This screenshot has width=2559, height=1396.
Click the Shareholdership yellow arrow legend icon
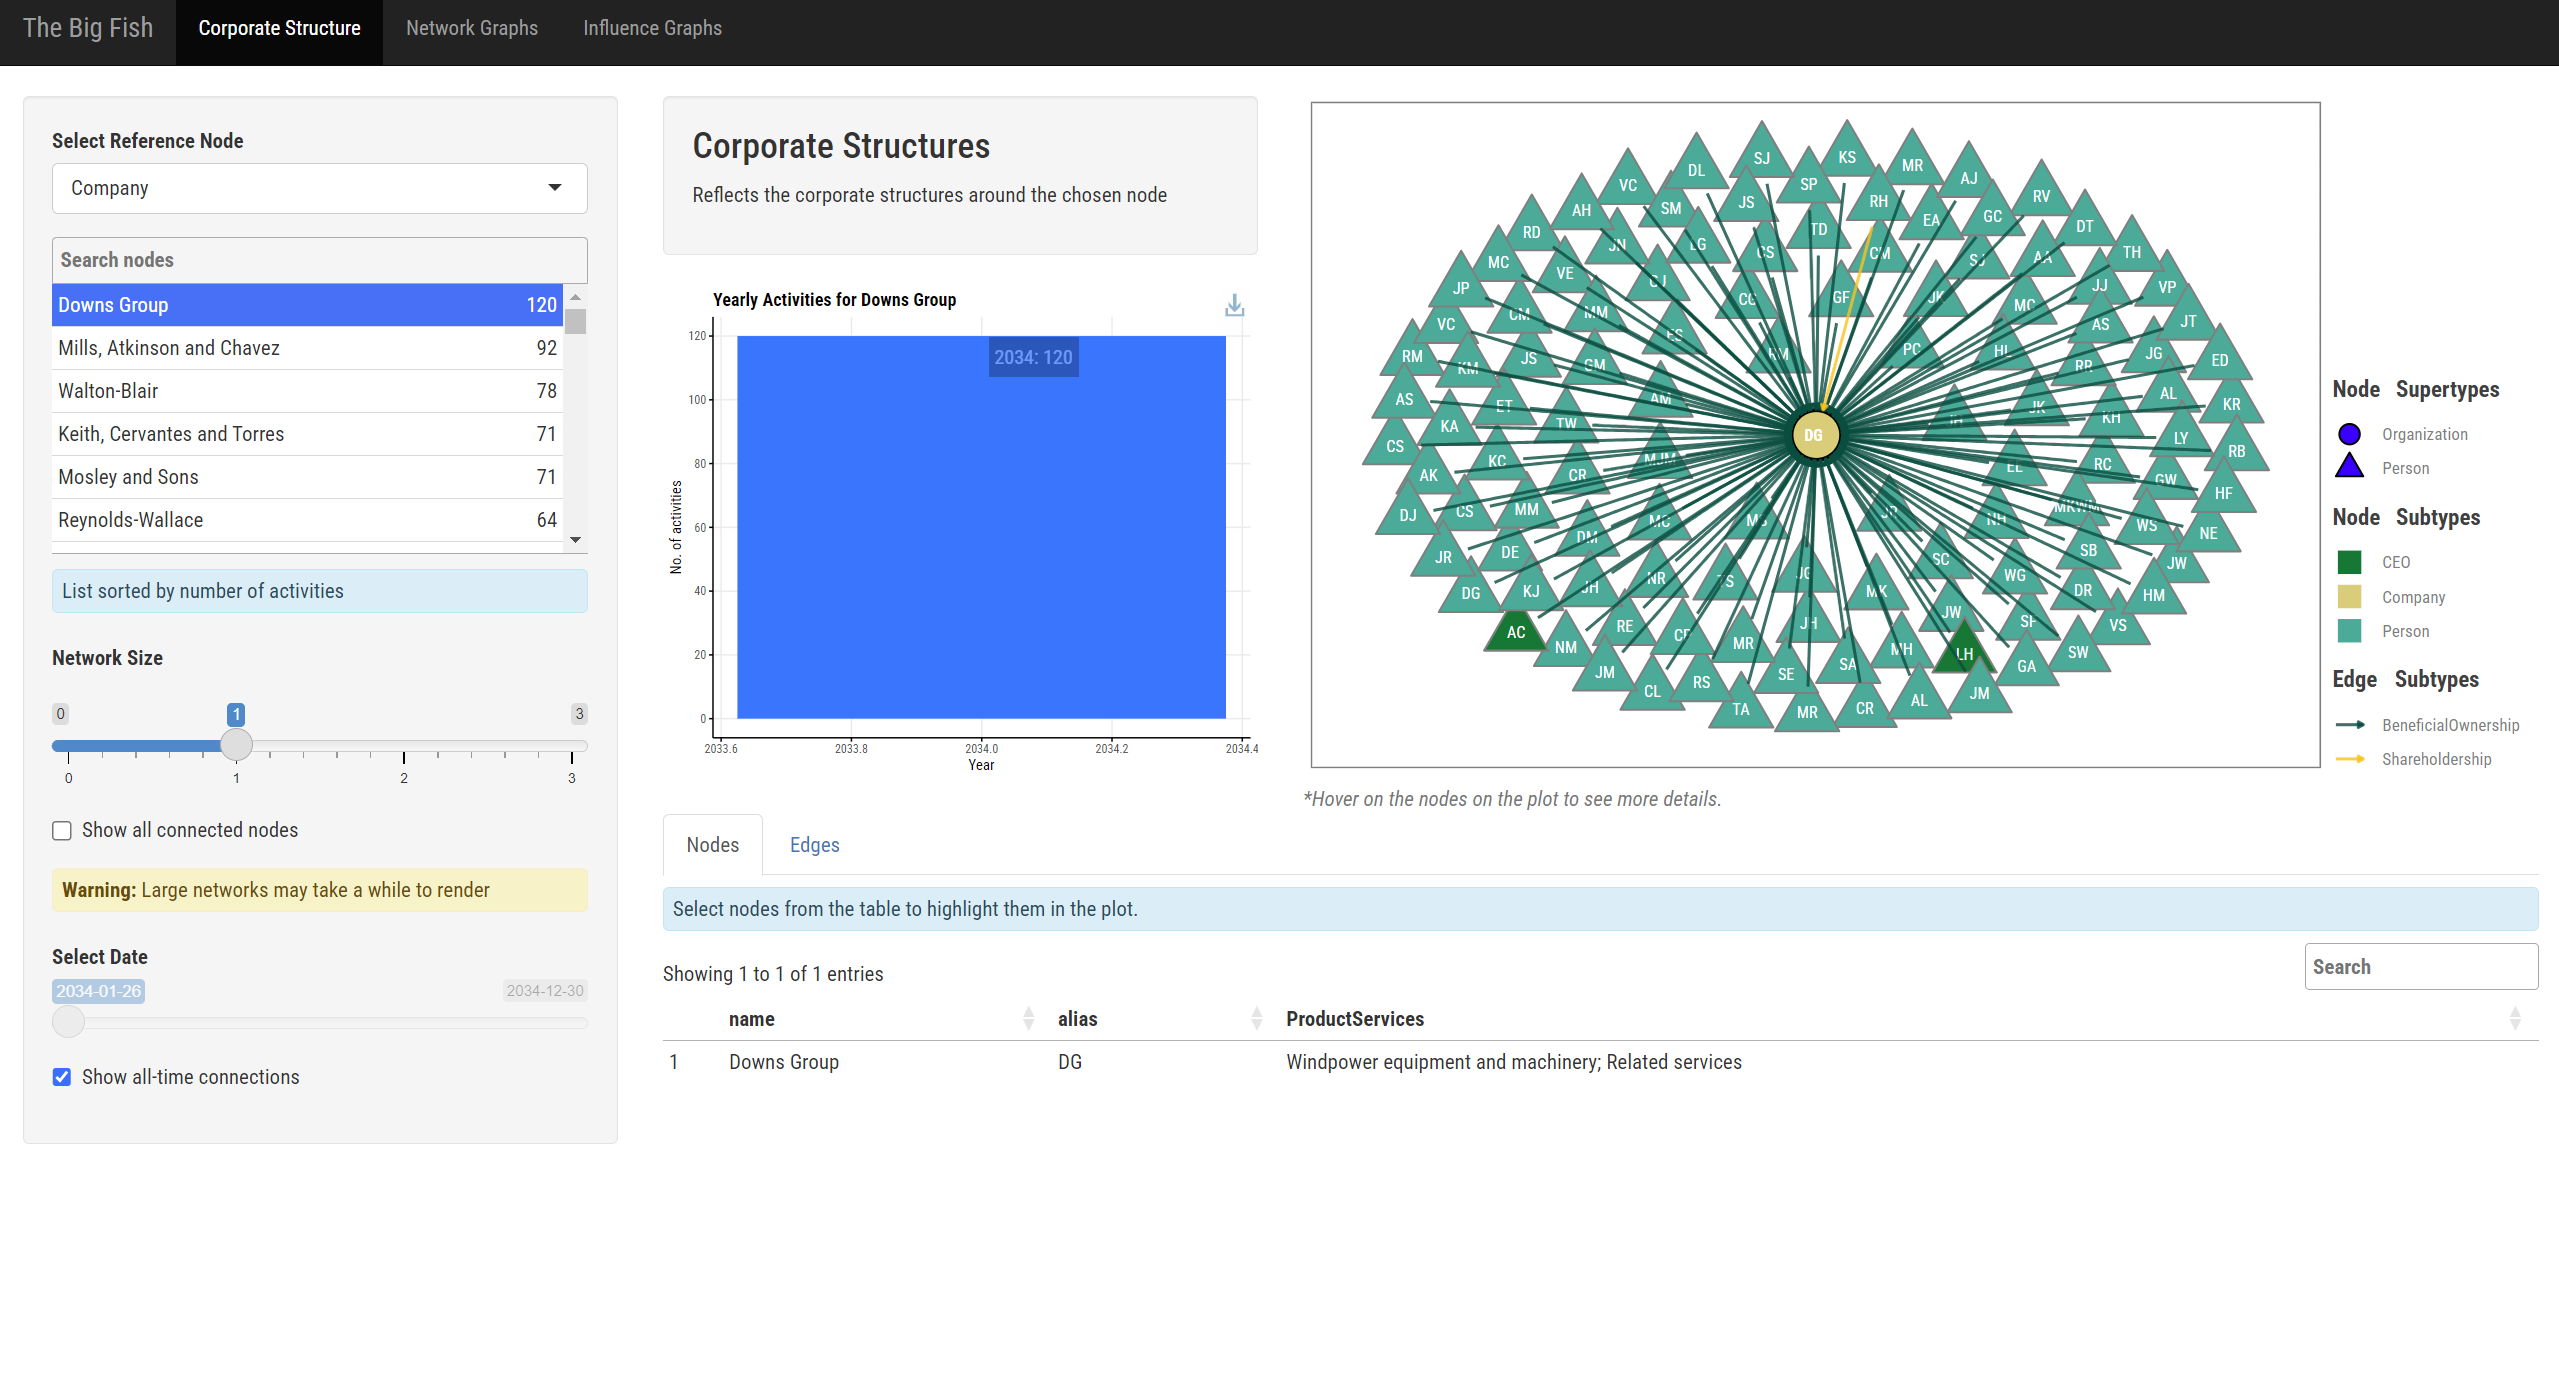coord(2349,759)
